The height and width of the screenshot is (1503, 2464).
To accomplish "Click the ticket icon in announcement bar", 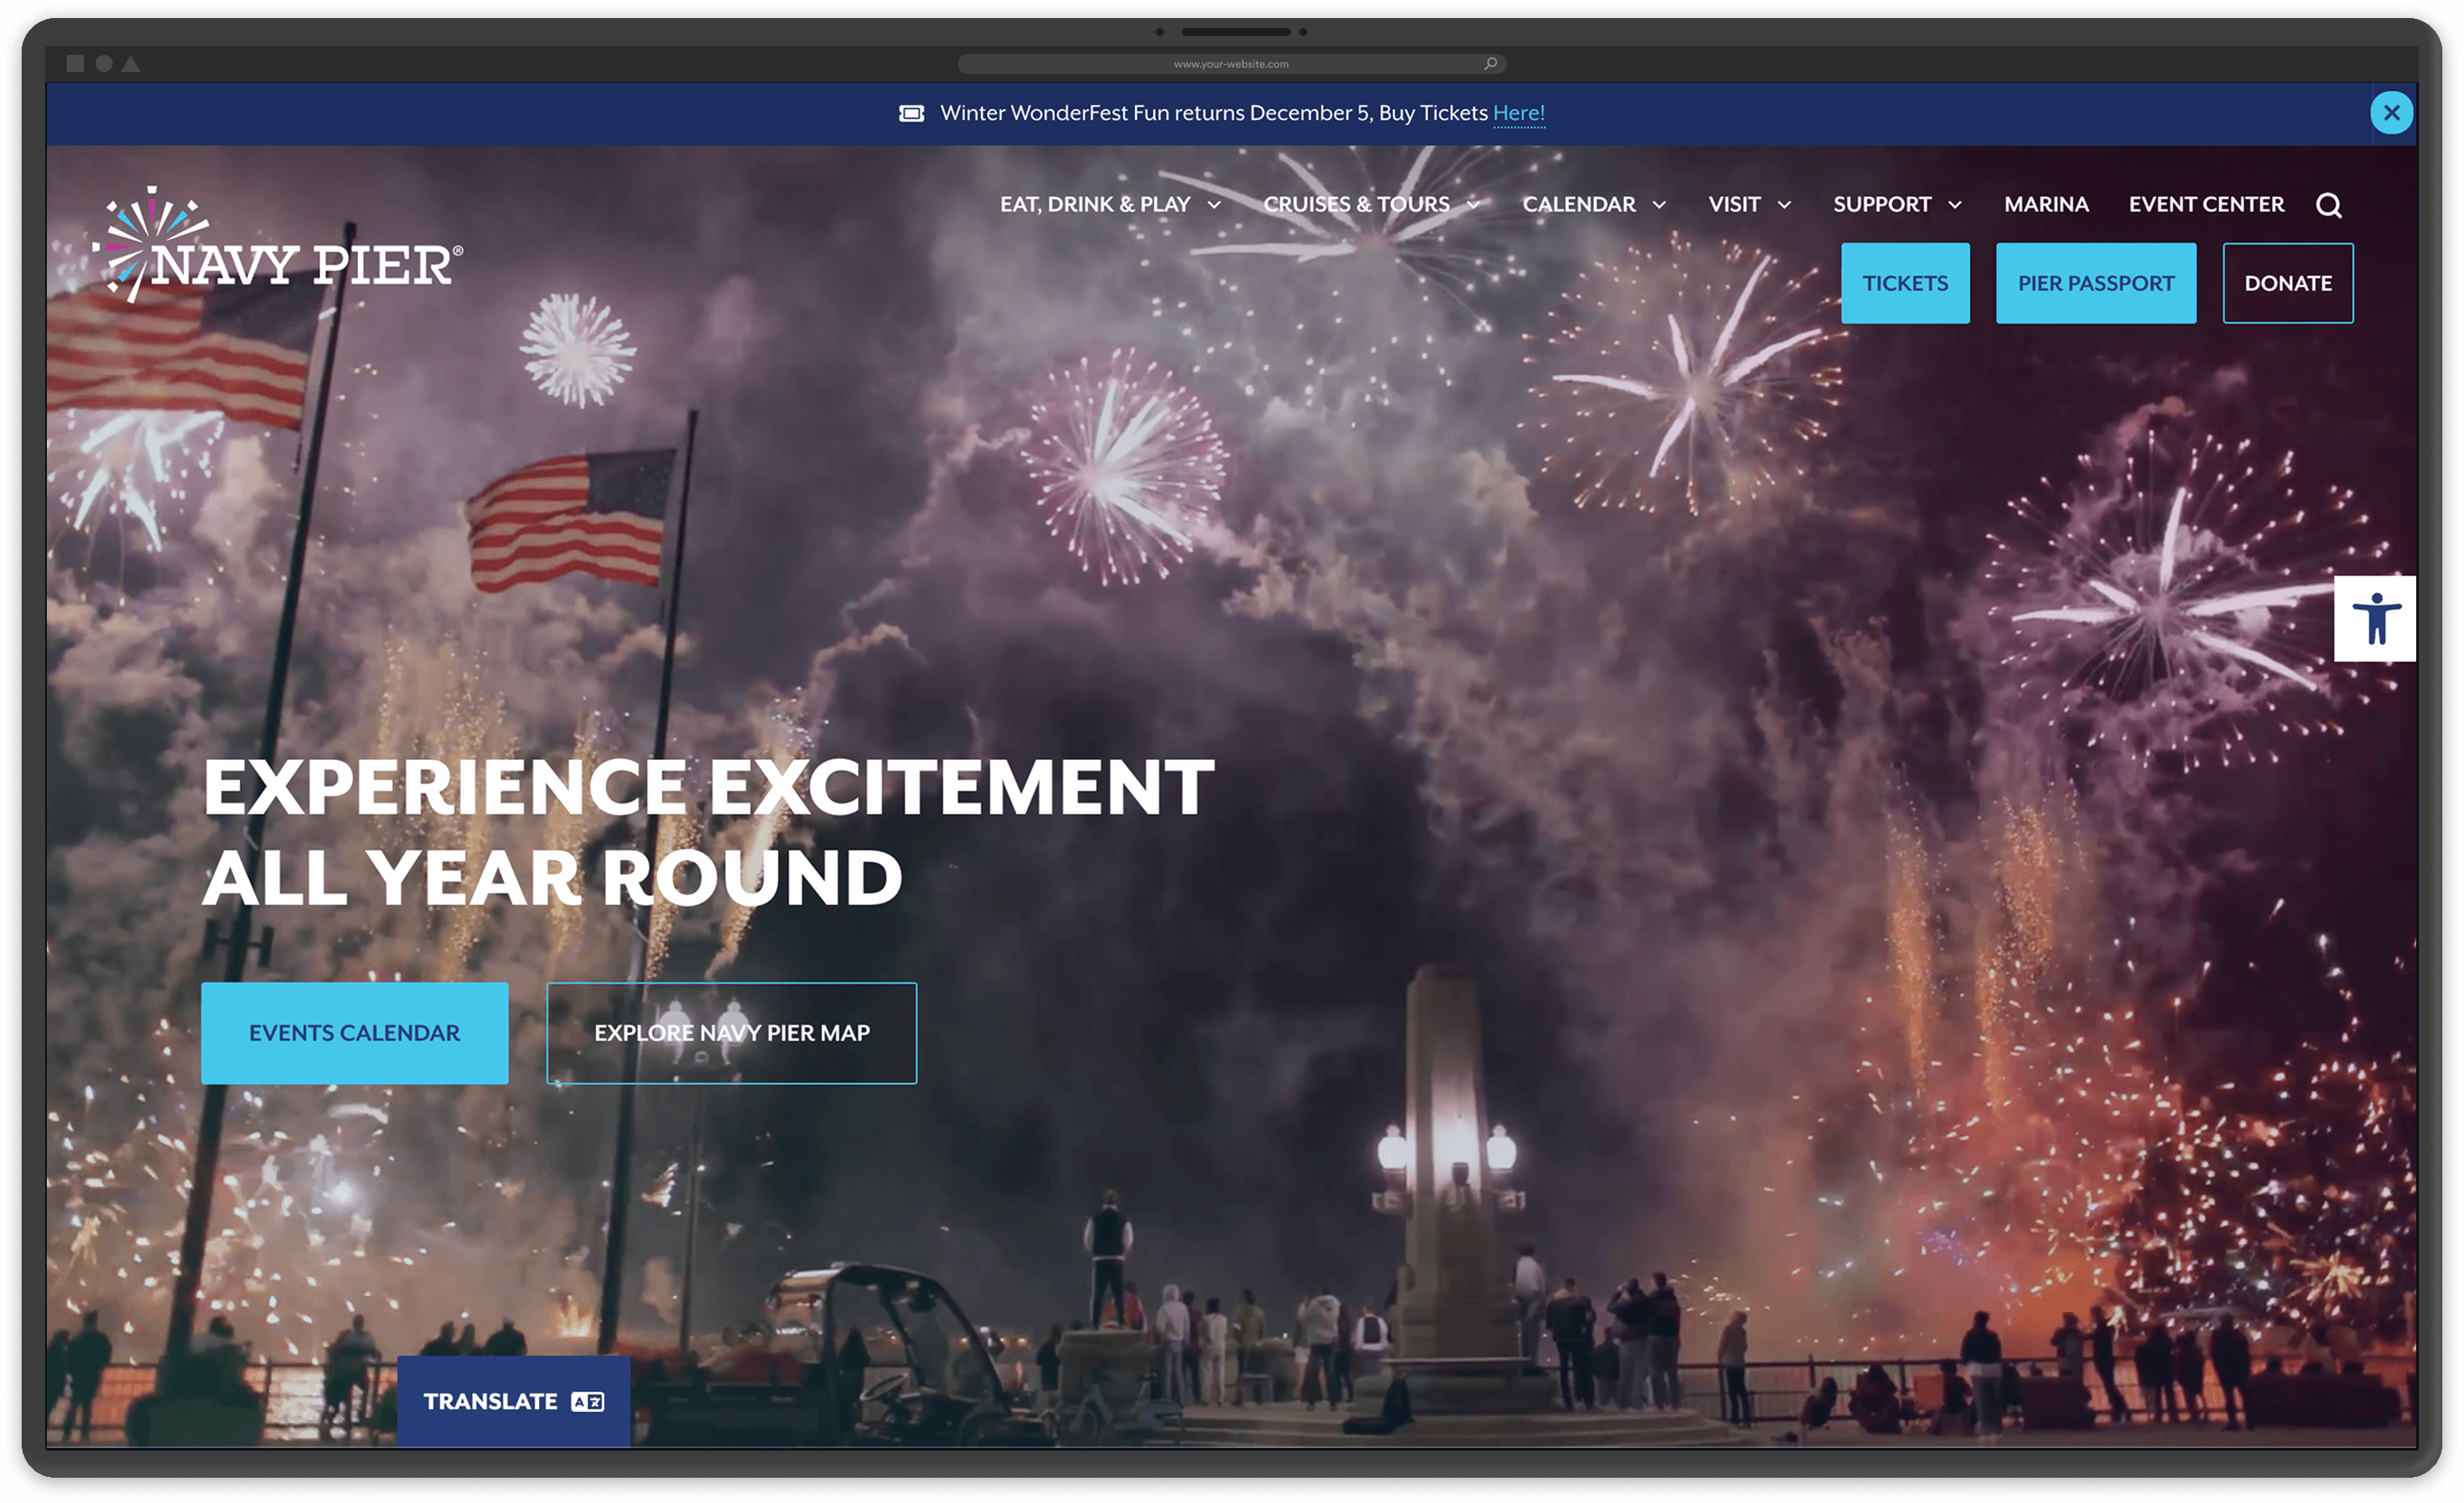I will click(911, 113).
